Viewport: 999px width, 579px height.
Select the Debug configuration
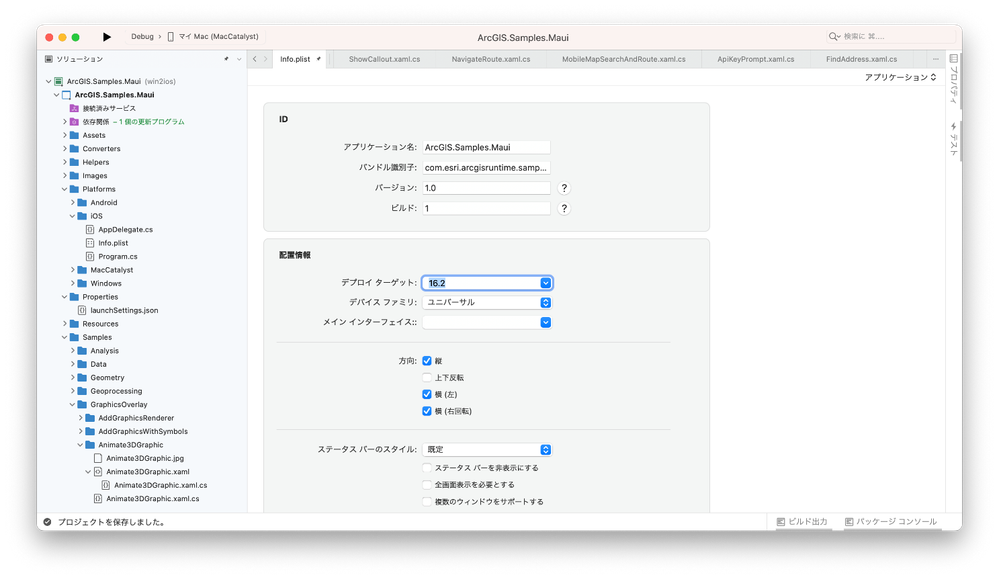(142, 37)
